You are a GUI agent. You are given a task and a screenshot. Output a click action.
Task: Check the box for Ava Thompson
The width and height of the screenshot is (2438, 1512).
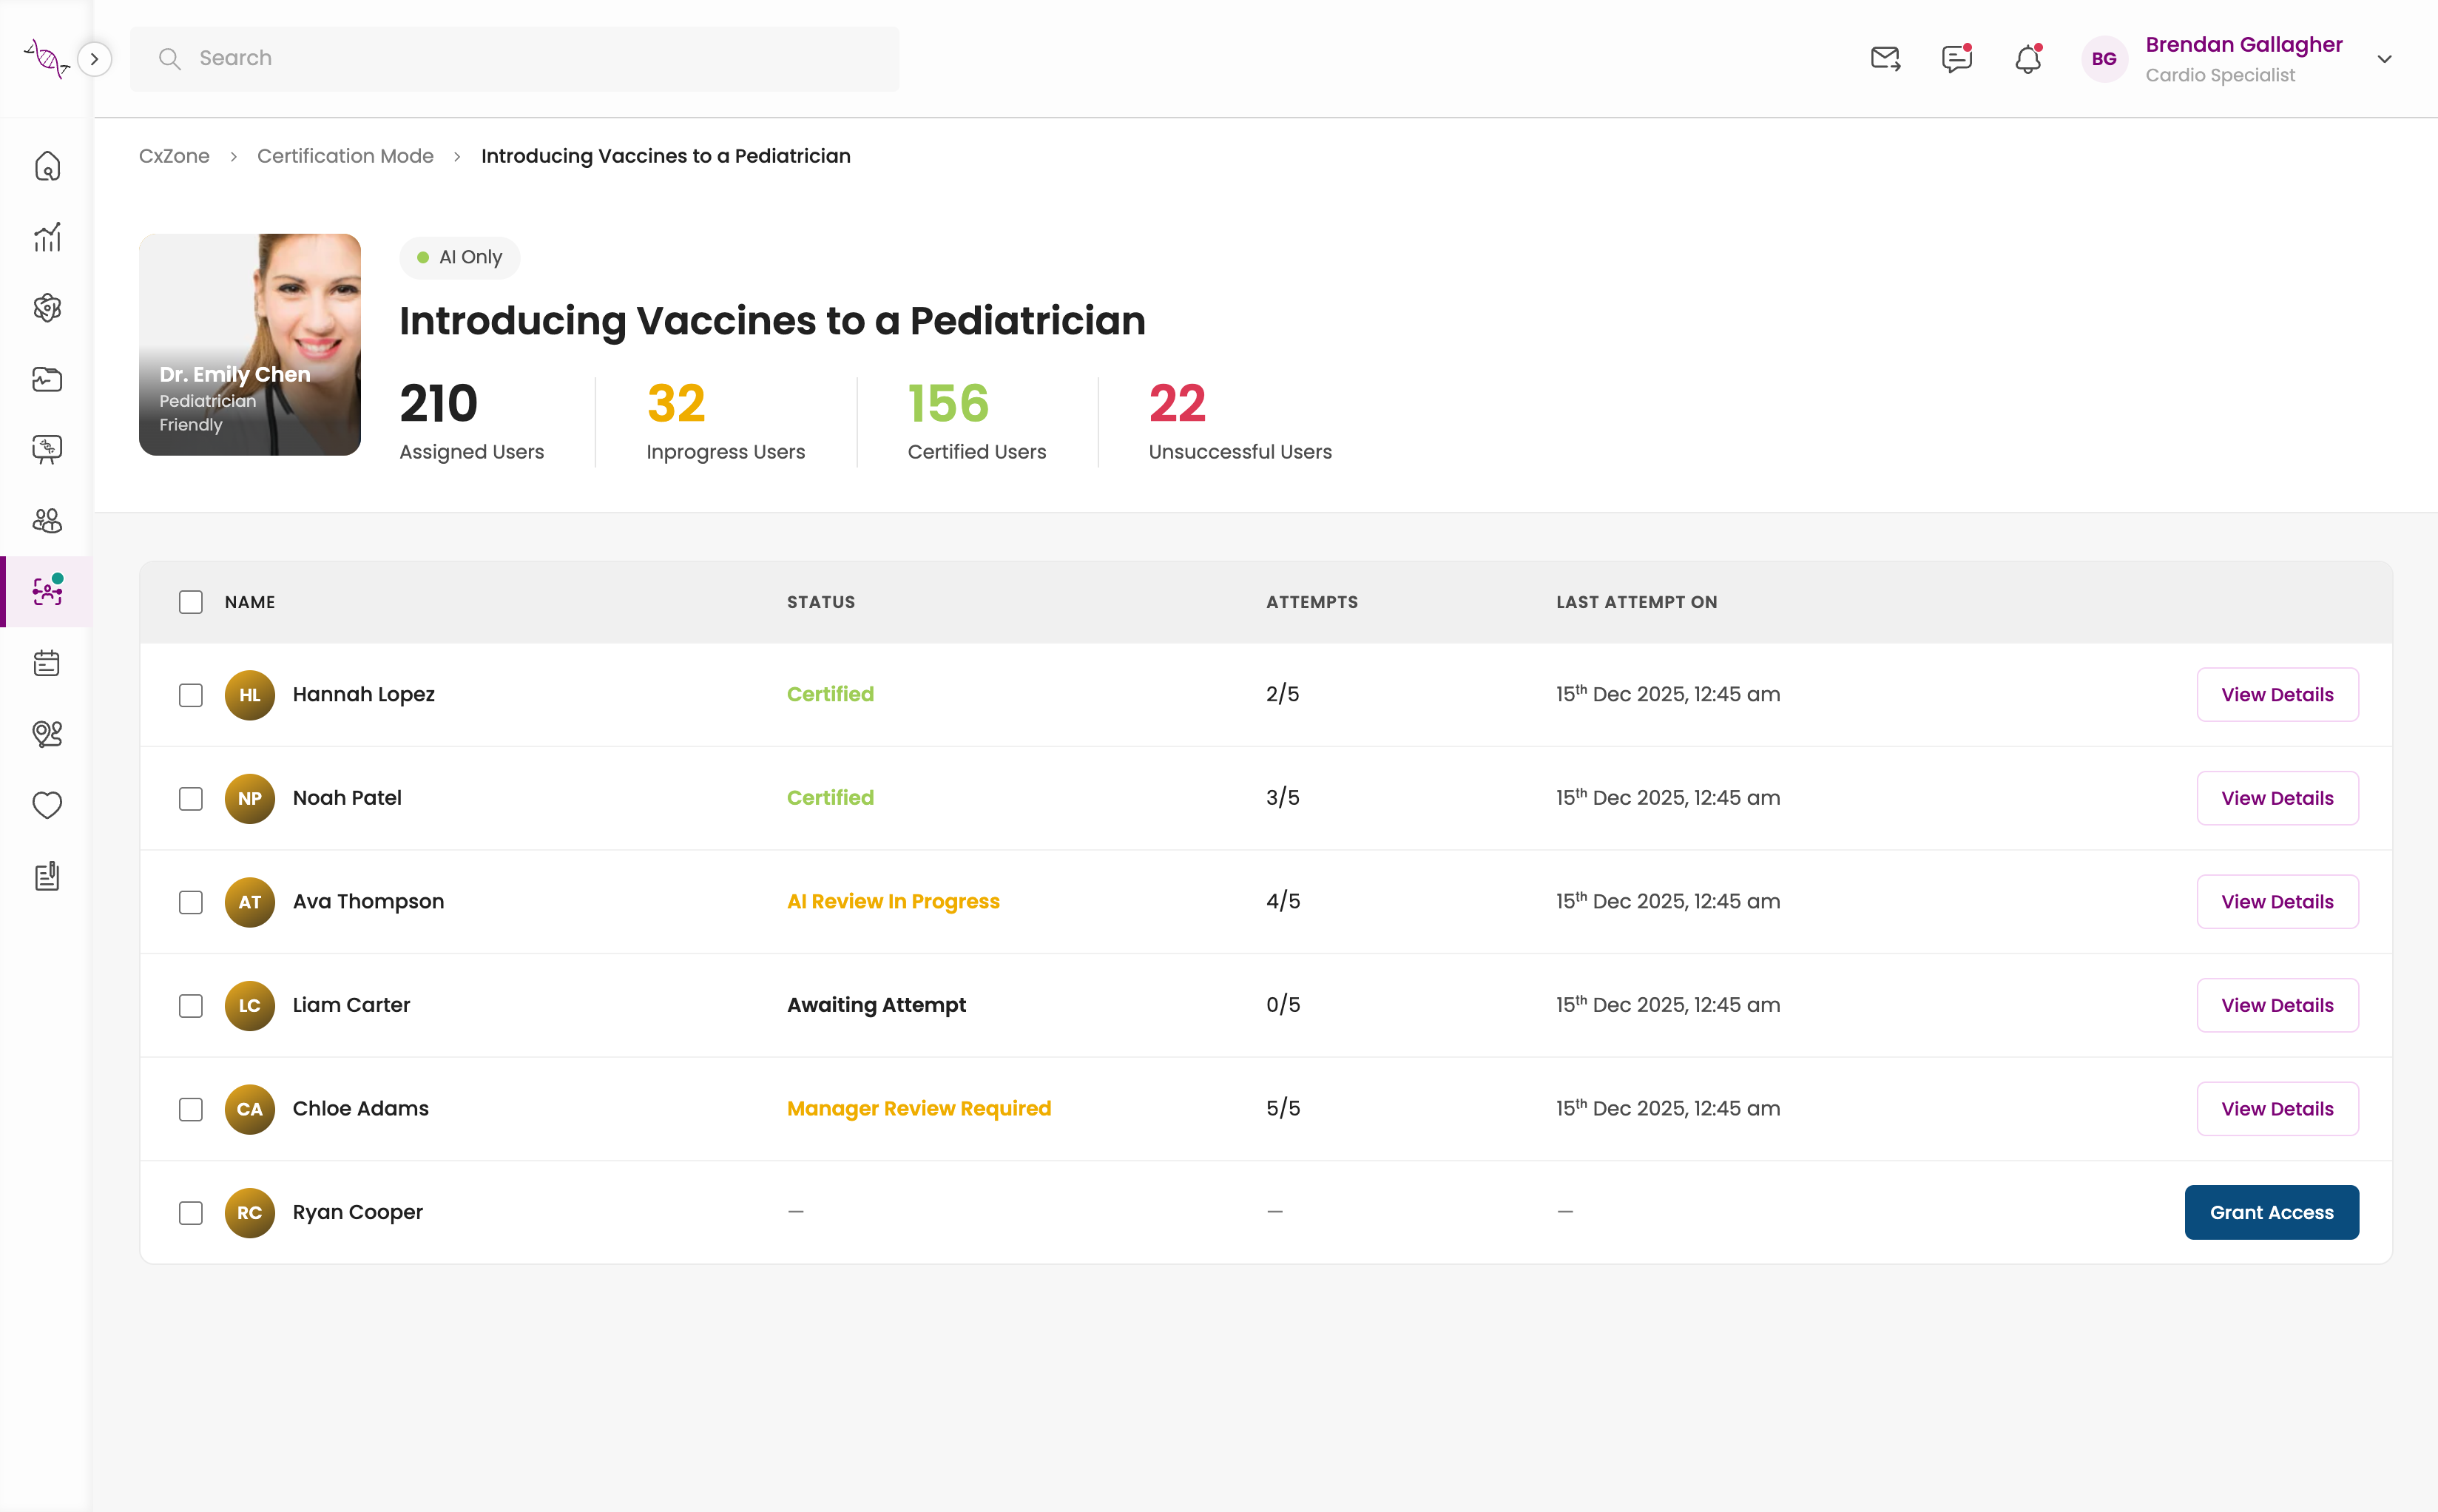(190, 902)
